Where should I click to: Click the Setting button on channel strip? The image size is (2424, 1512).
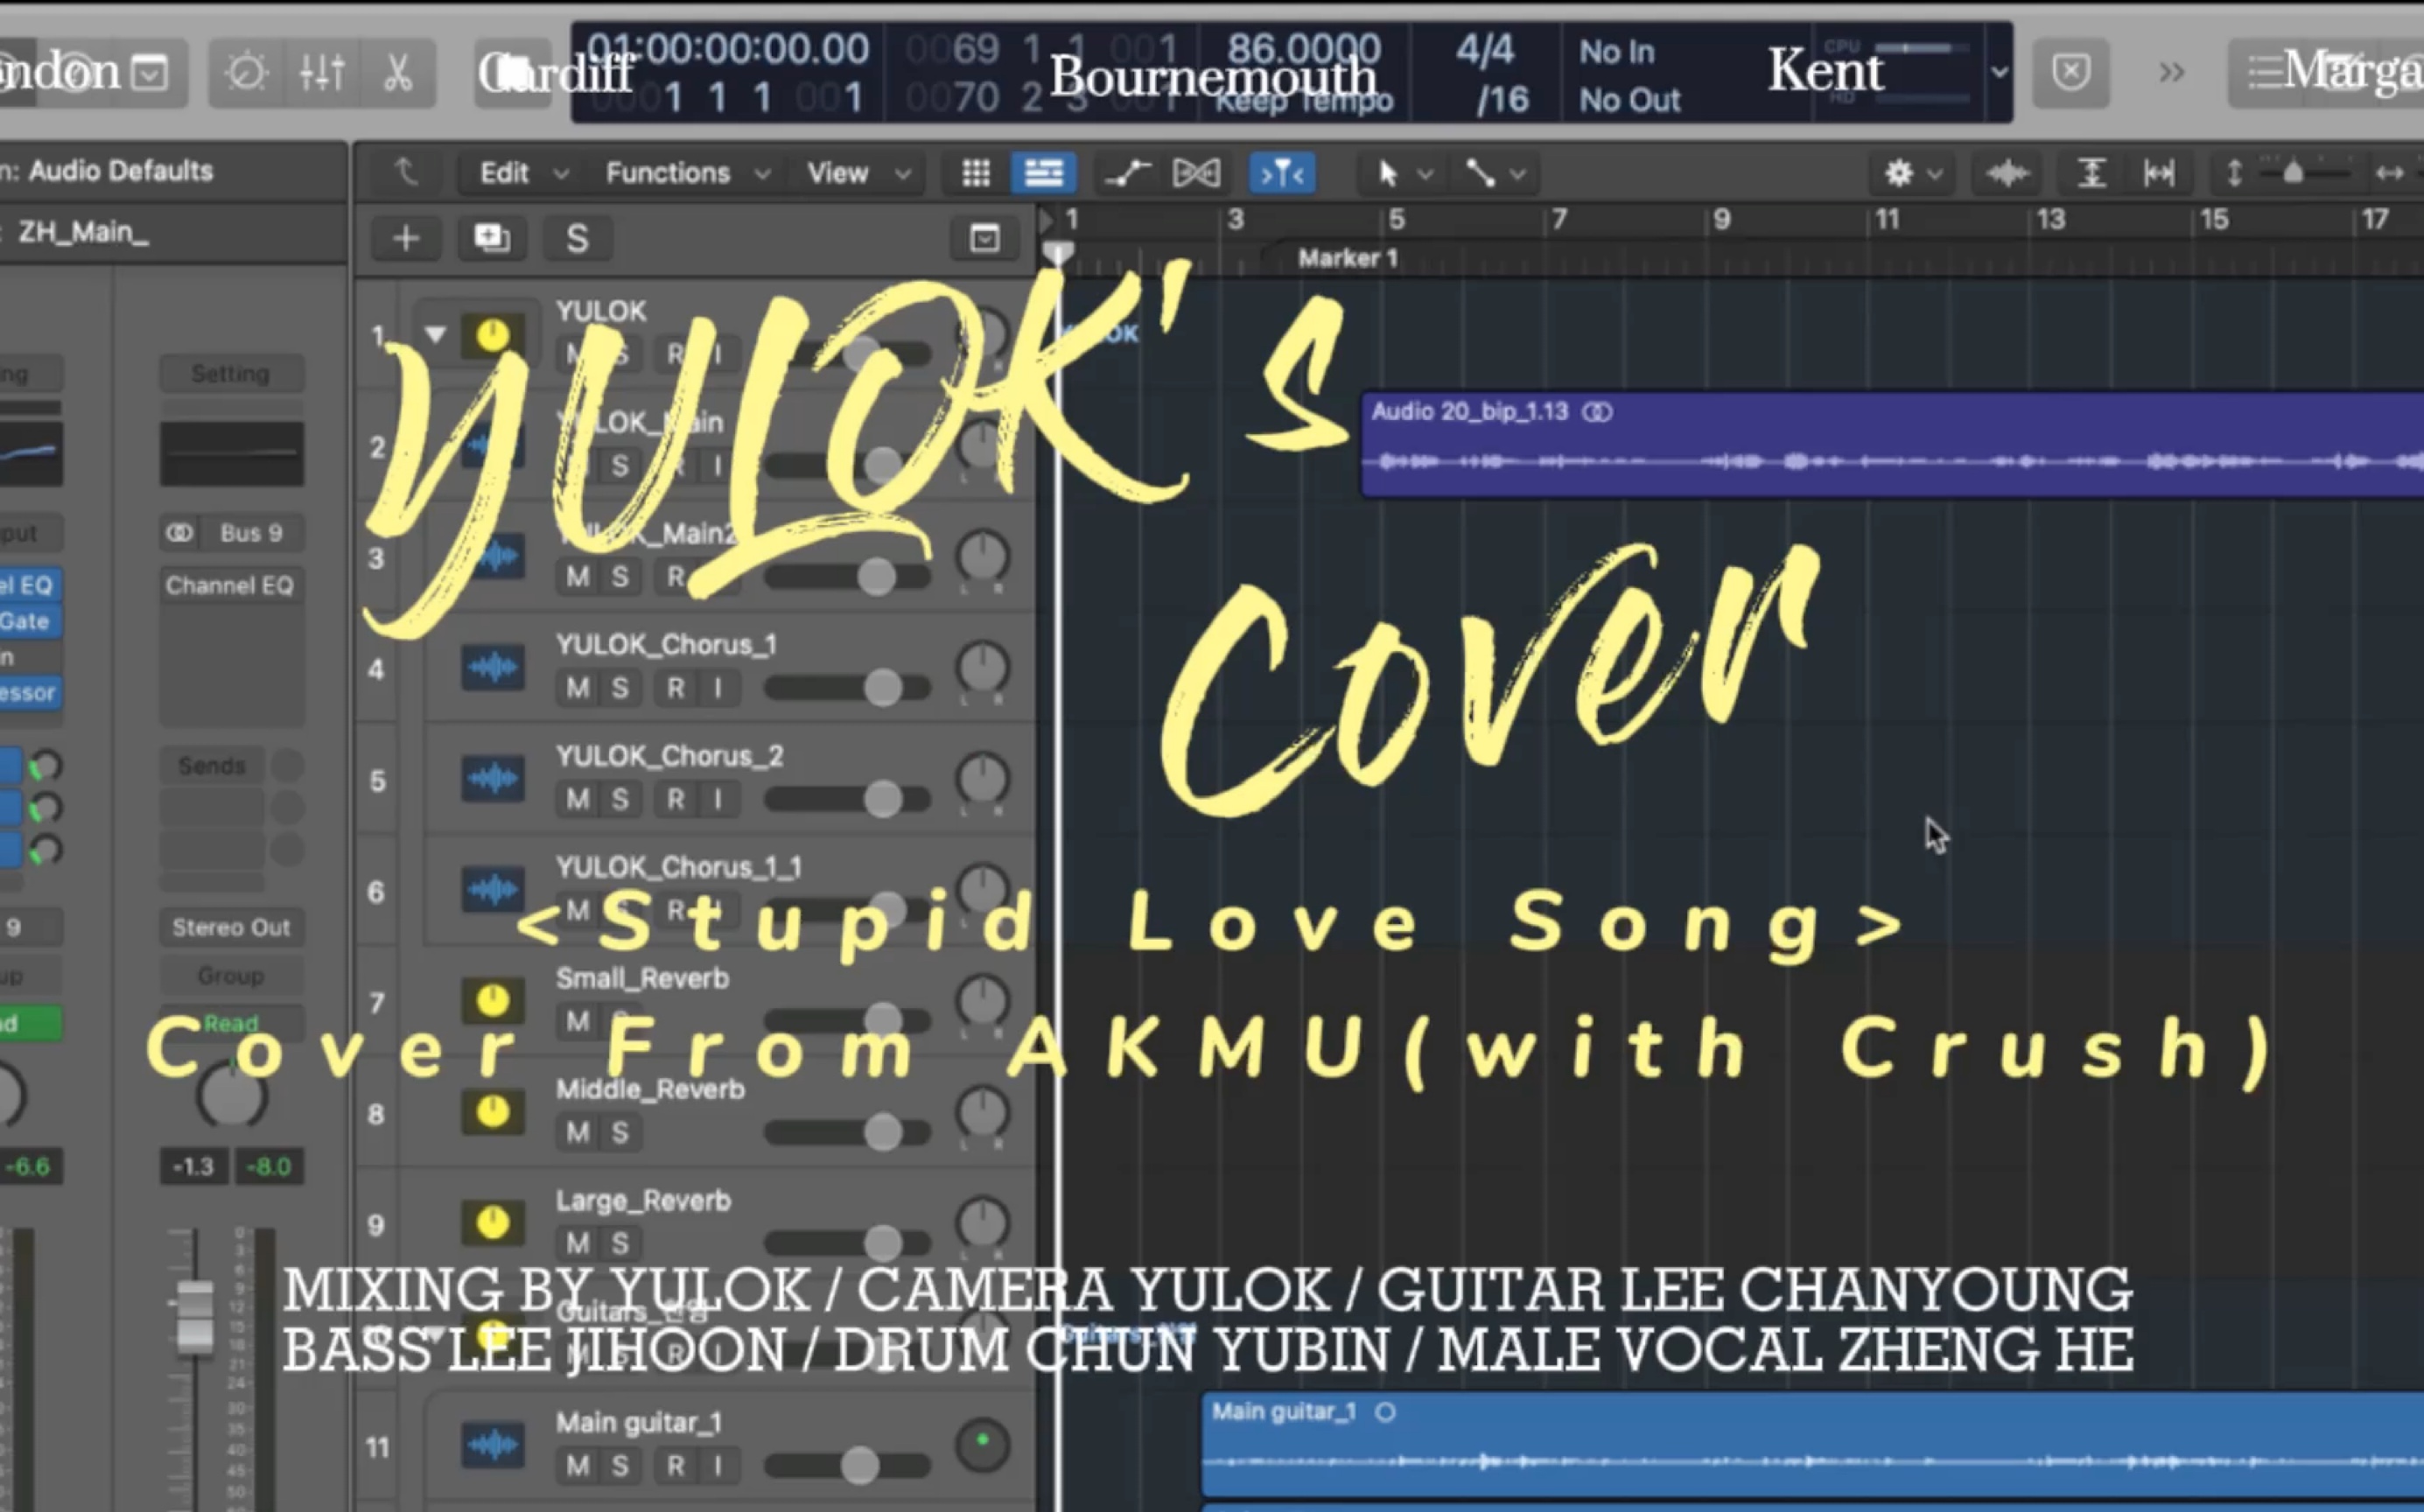(x=231, y=373)
